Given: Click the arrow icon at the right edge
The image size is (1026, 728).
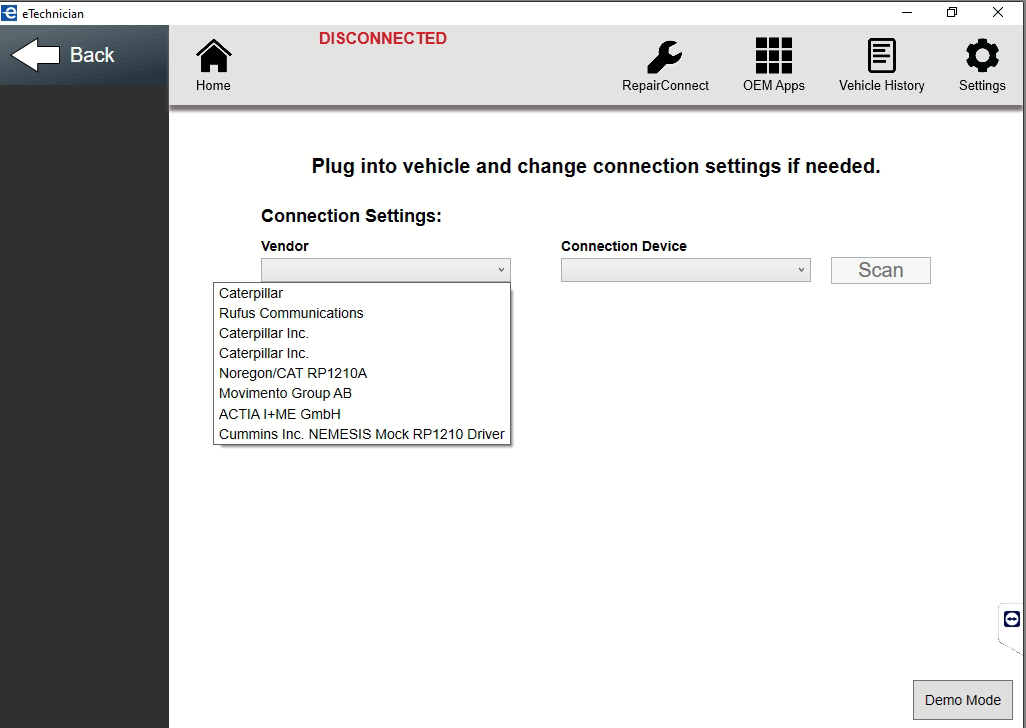Looking at the screenshot, I should [1014, 619].
